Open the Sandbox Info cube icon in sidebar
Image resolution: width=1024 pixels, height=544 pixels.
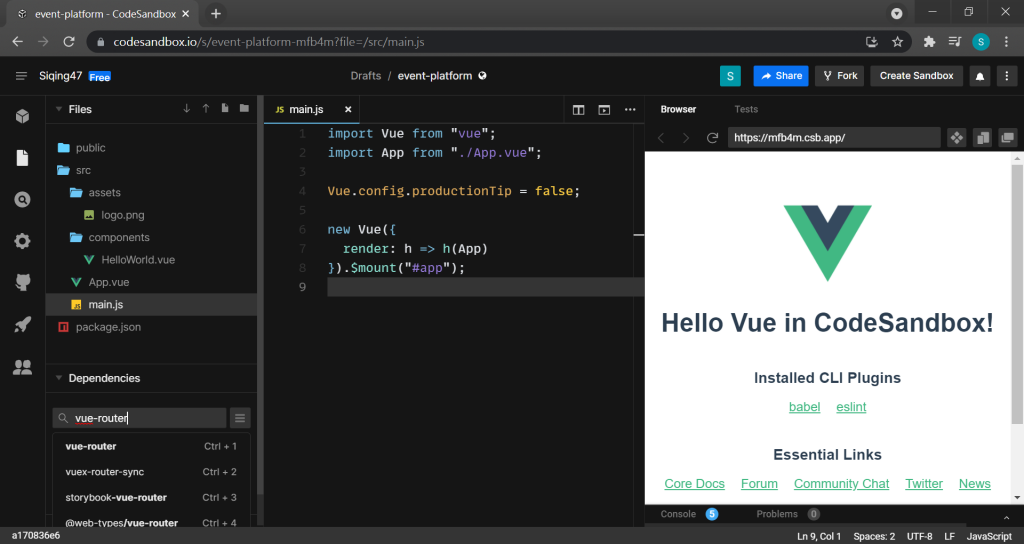pyautogui.click(x=23, y=116)
